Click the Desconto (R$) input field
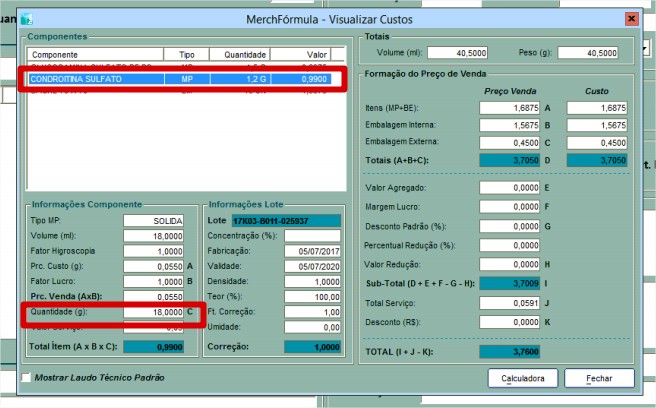Screen dimensions: 656x408 point(510,321)
